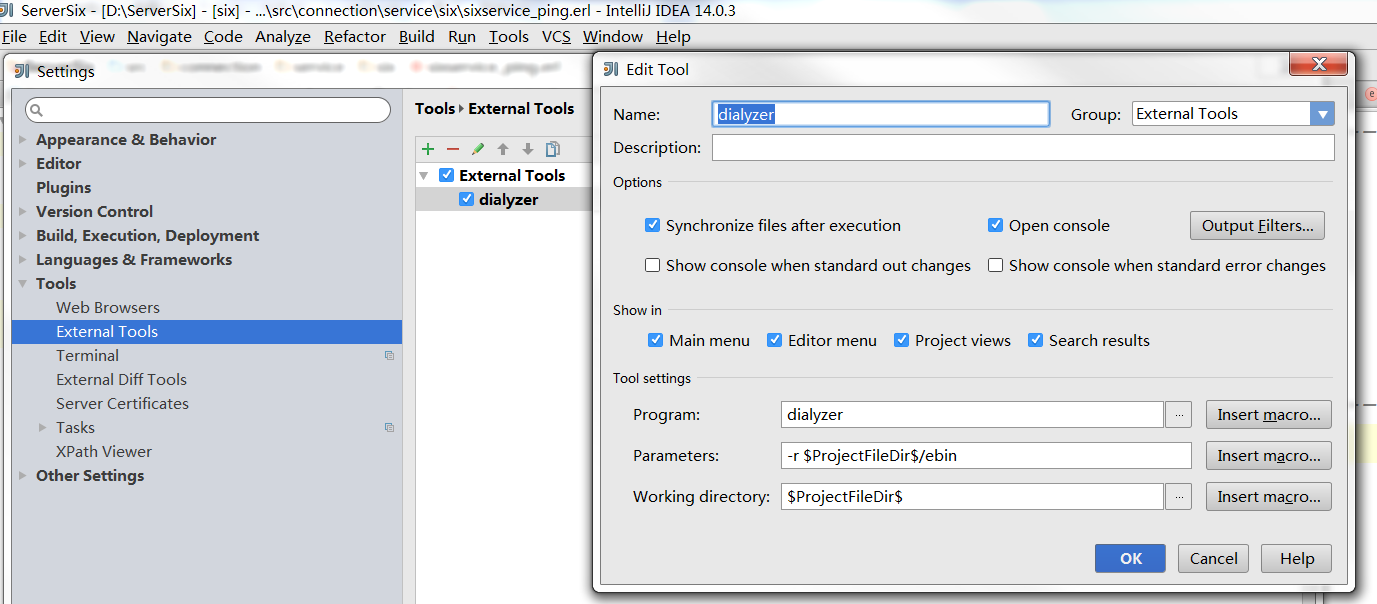
Task: Open the Analyze menu
Action: pos(283,37)
